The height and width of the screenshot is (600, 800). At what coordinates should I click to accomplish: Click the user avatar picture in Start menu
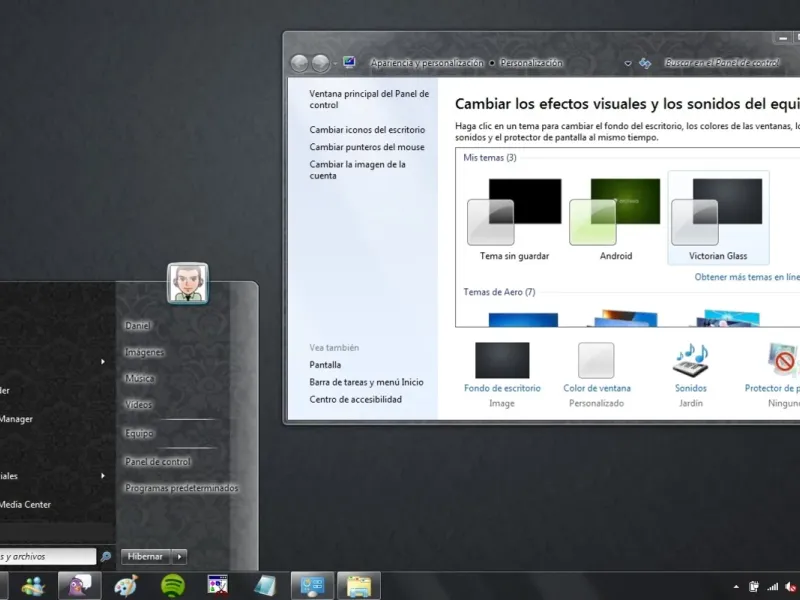pos(188,284)
